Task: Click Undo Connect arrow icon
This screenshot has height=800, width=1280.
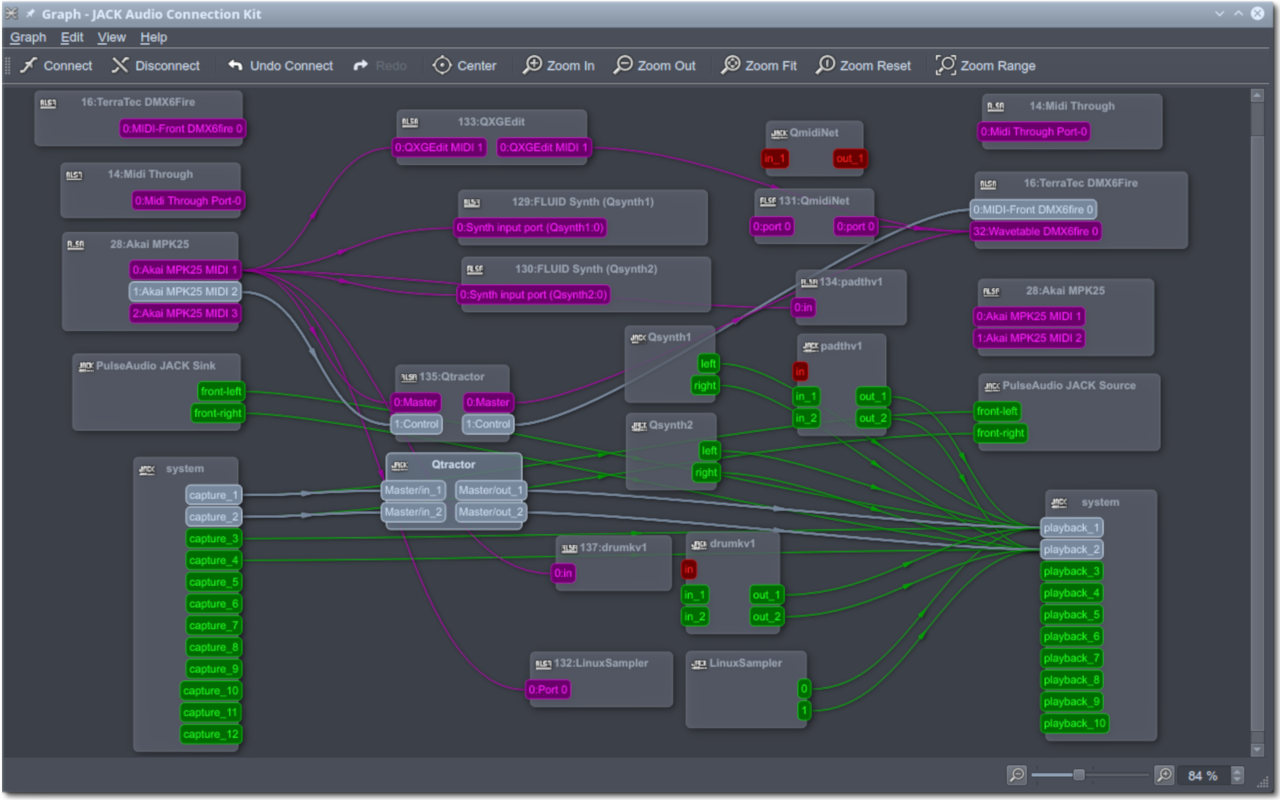Action: [235, 65]
